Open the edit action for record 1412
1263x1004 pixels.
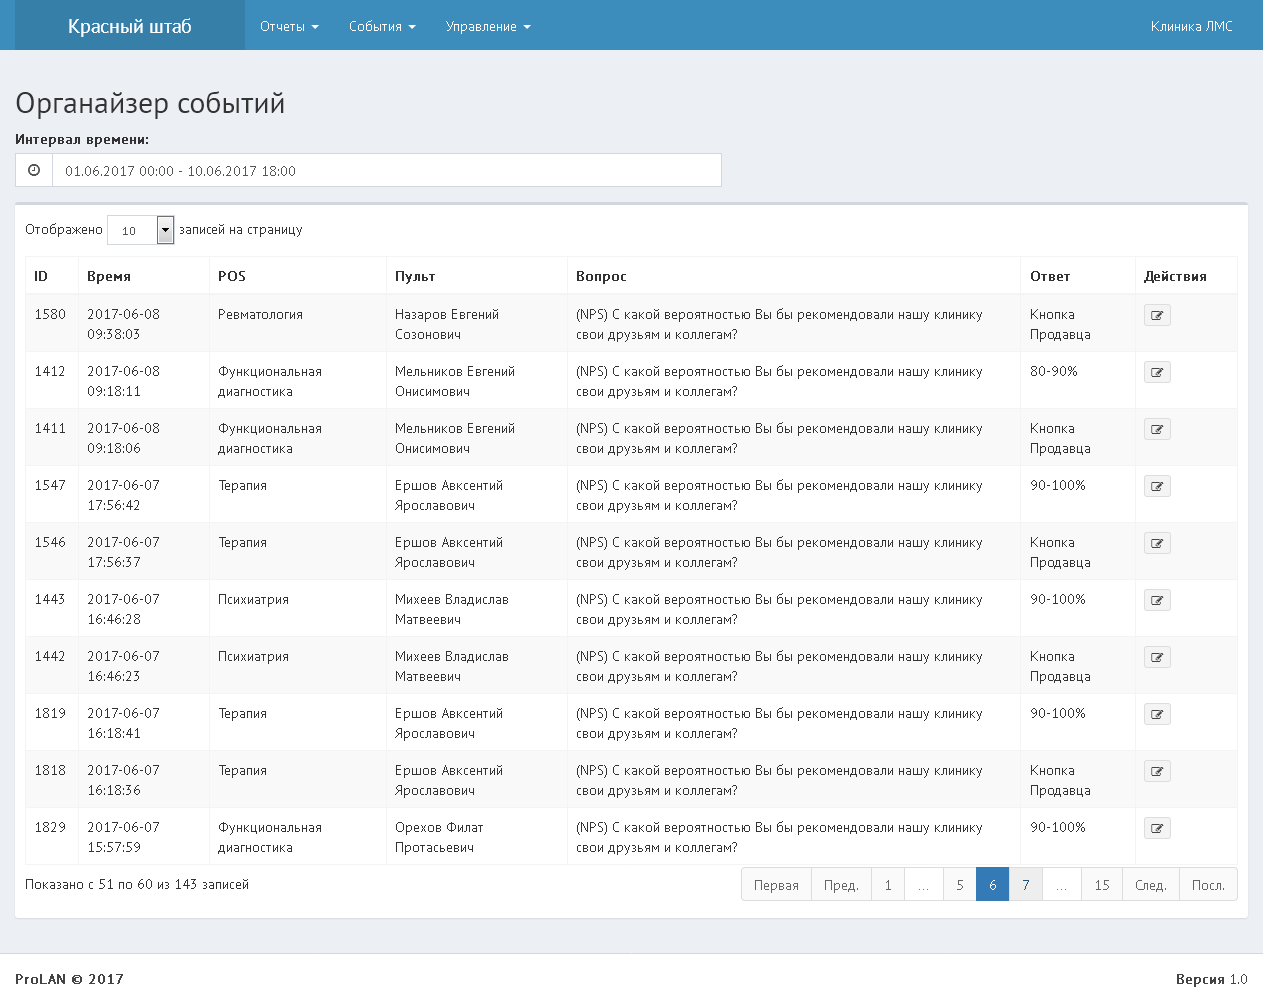(1157, 372)
